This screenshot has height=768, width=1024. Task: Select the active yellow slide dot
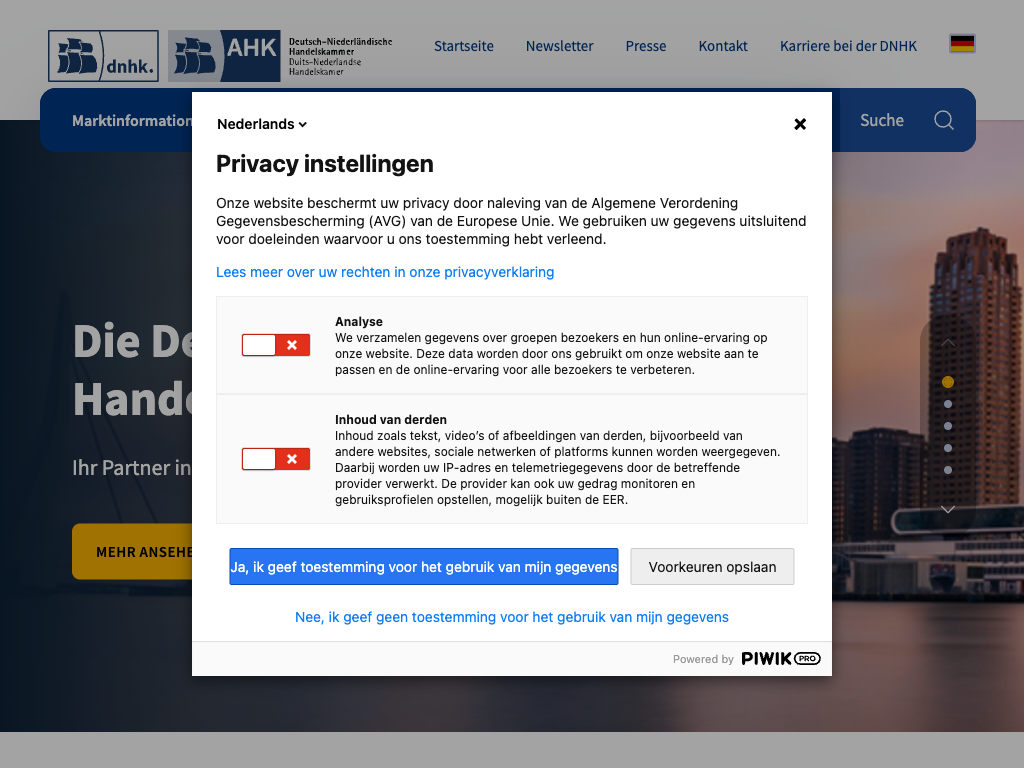pyautogui.click(x=948, y=382)
